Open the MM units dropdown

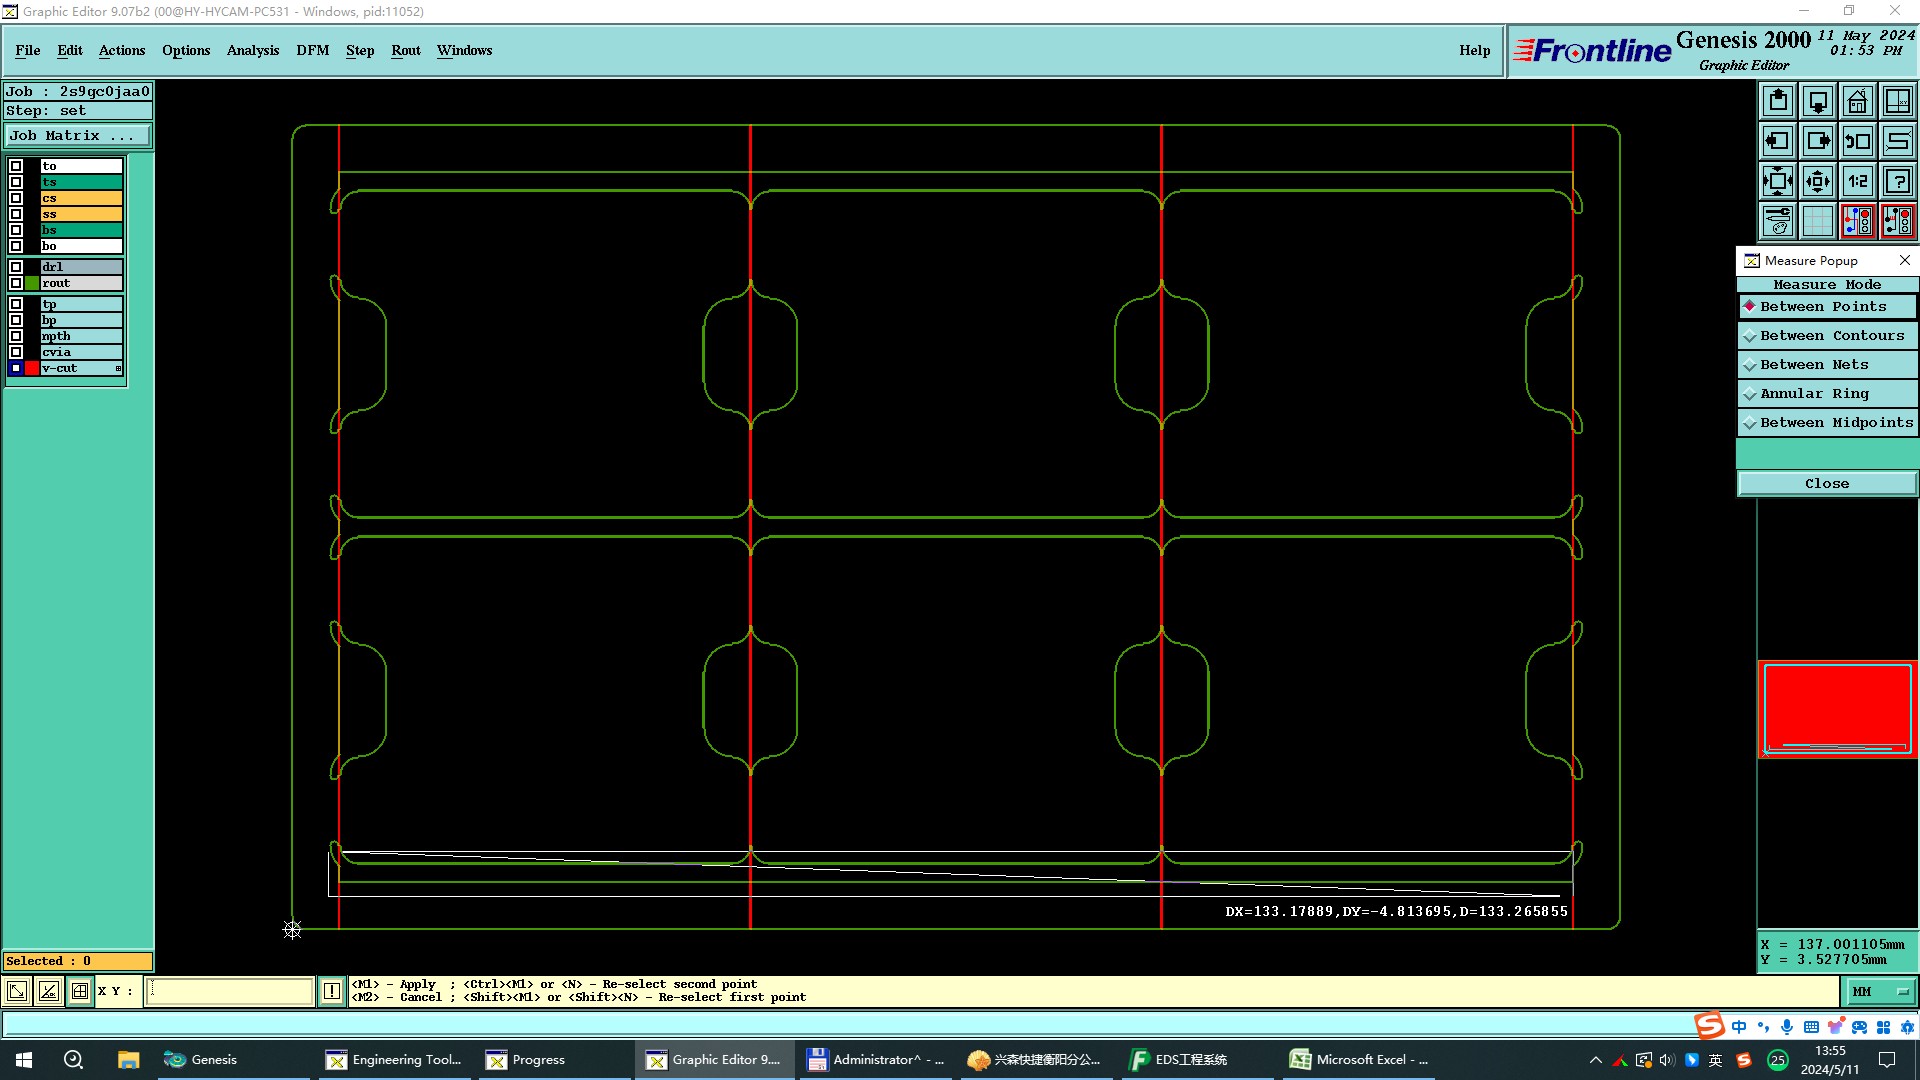[1879, 992]
